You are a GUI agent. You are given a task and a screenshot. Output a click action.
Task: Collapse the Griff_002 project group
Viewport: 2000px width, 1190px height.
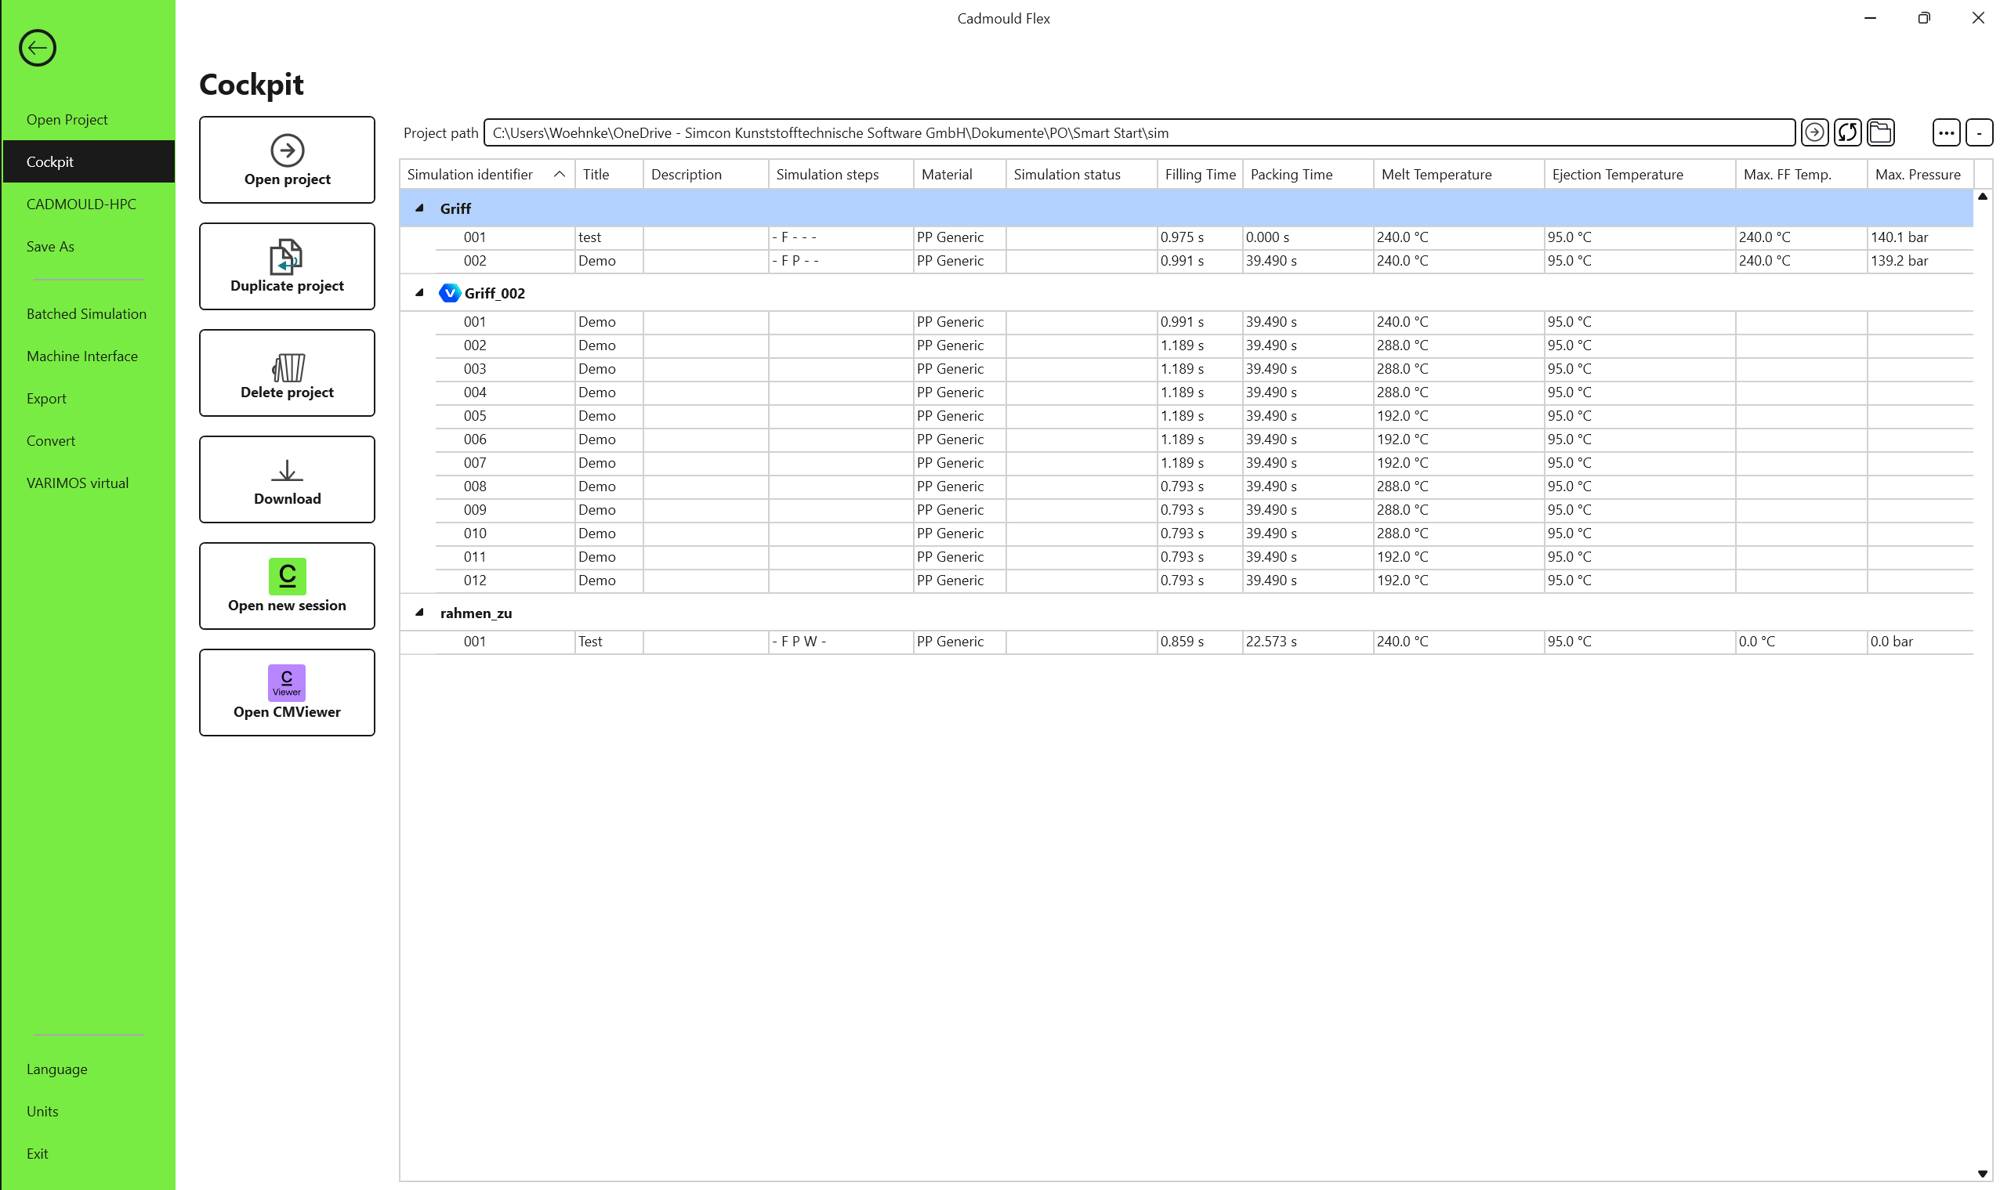[420, 293]
